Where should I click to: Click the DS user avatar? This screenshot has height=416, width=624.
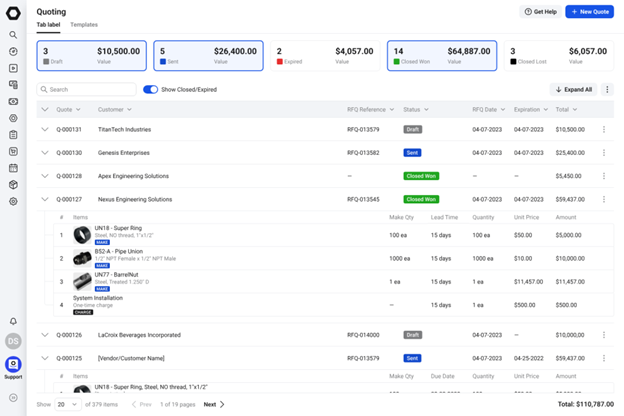13,342
